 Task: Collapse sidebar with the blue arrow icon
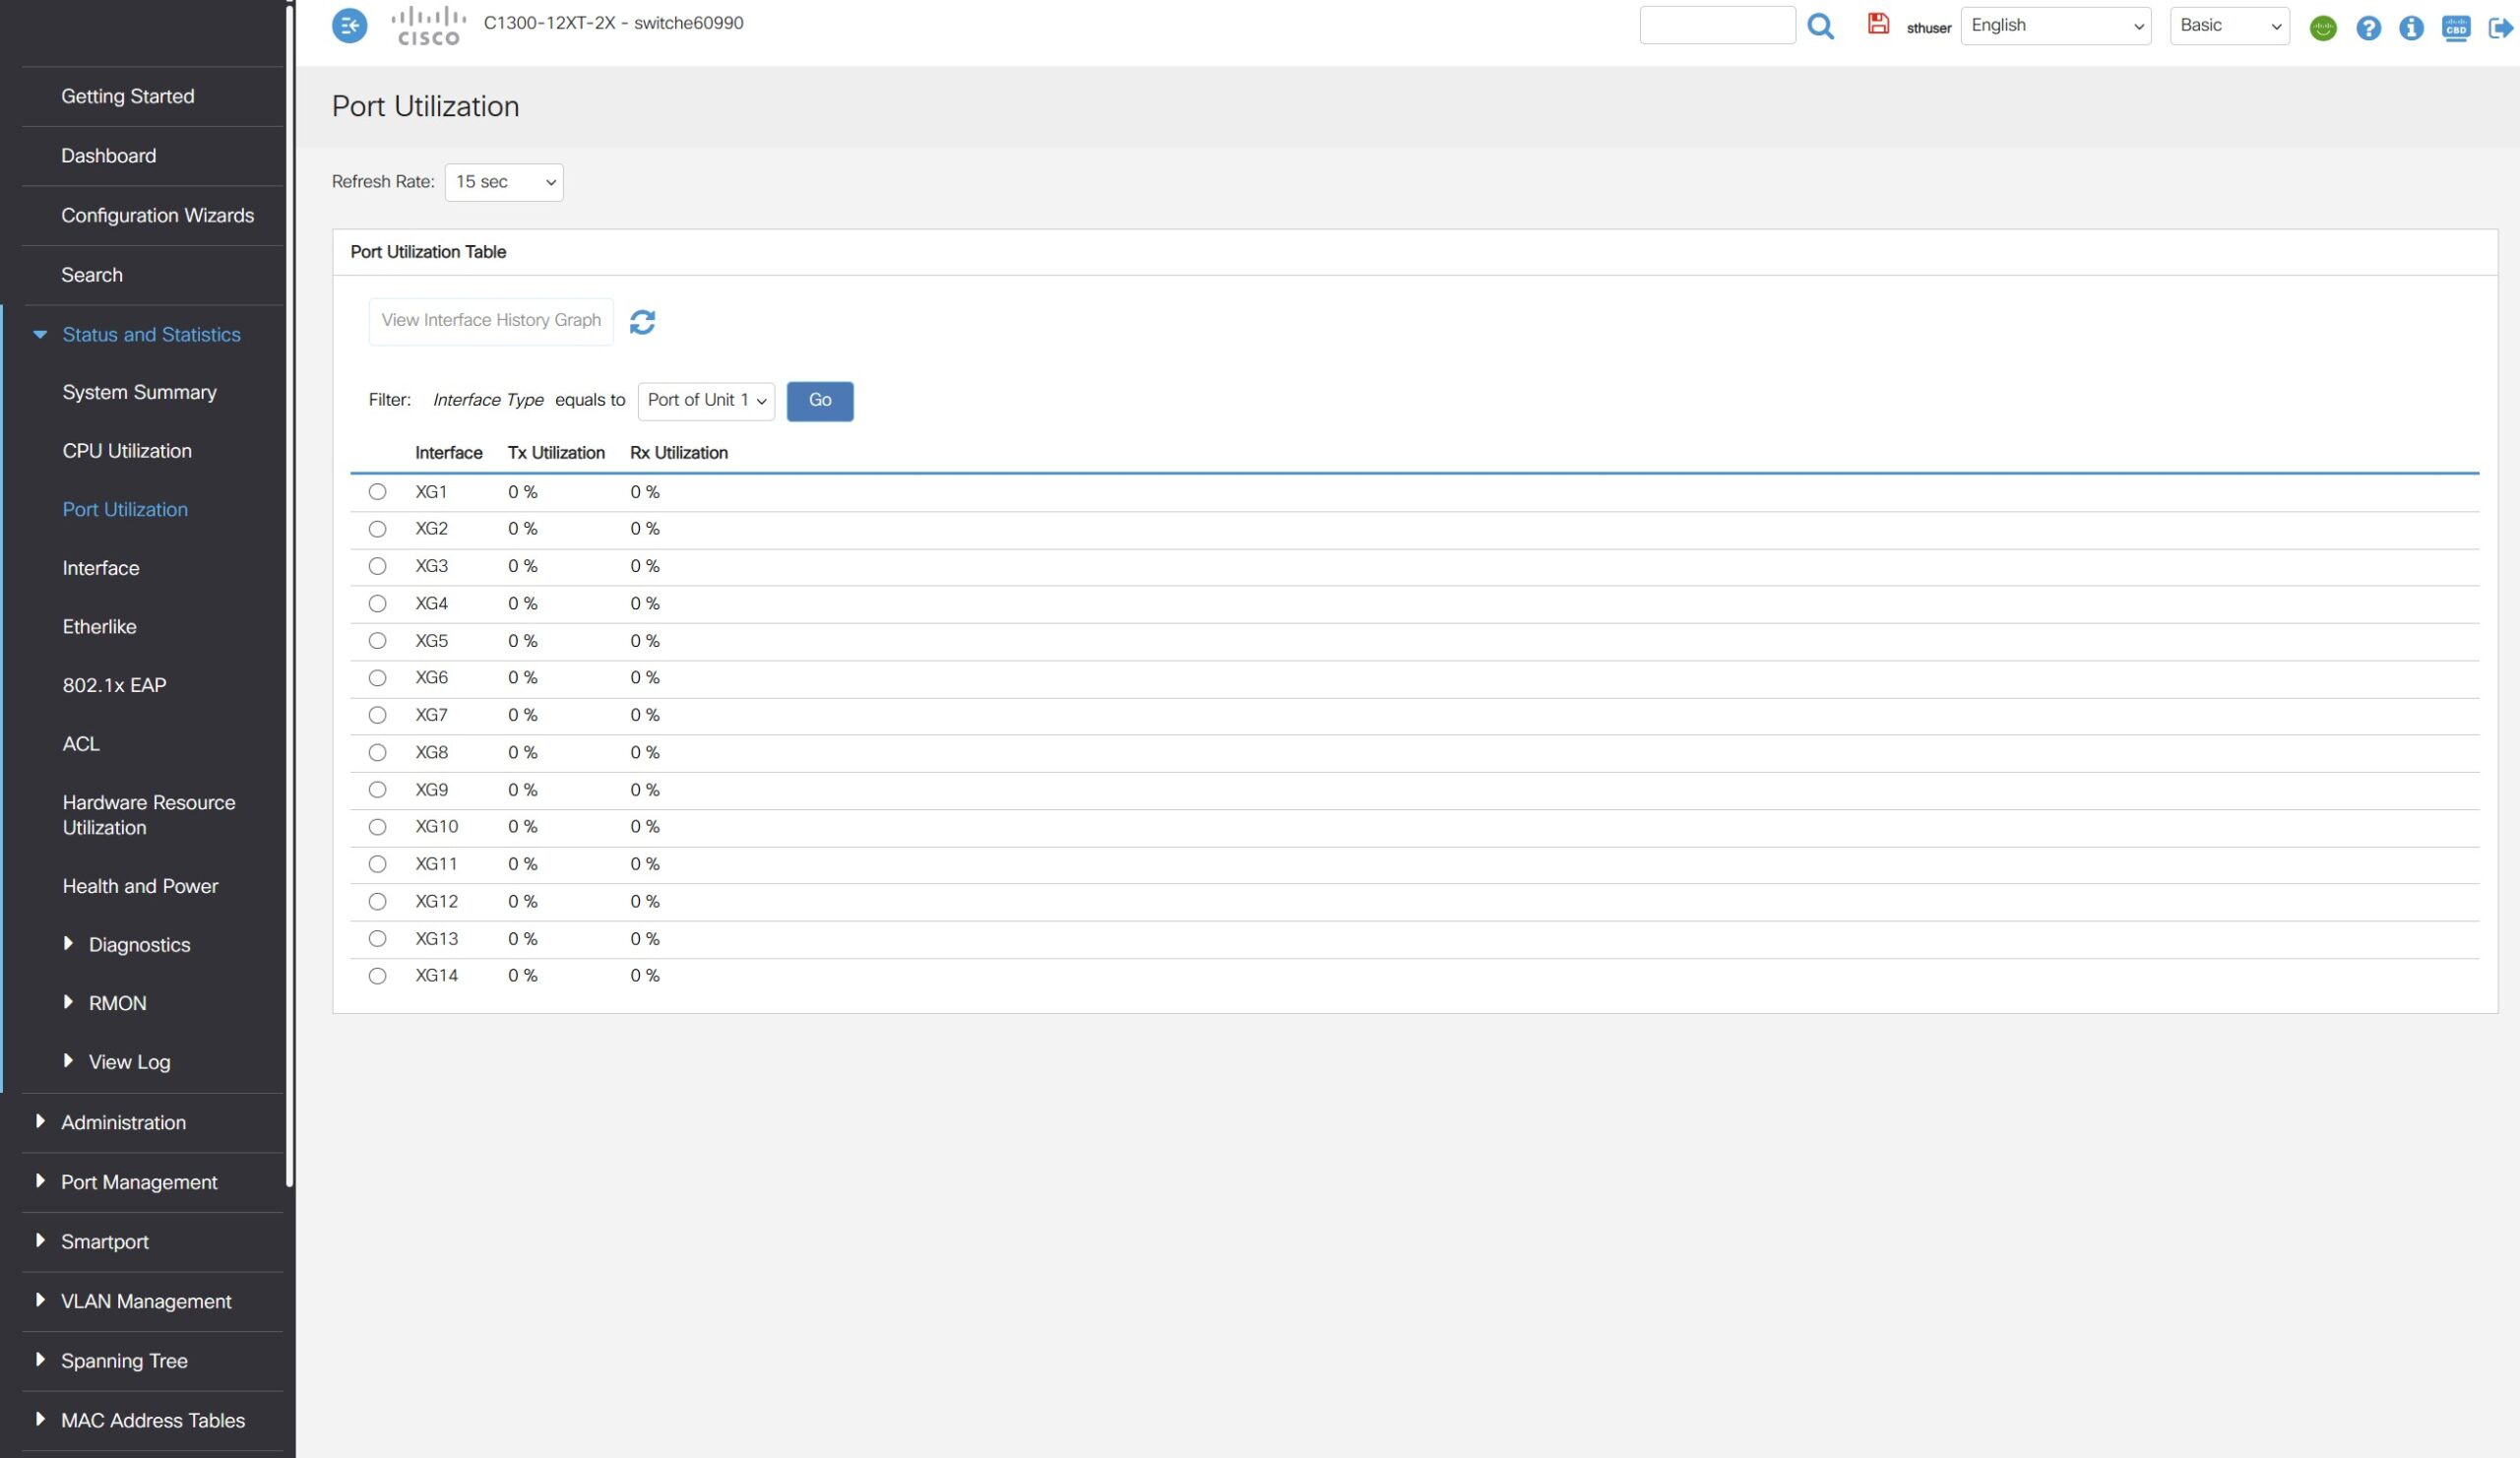[349, 26]
